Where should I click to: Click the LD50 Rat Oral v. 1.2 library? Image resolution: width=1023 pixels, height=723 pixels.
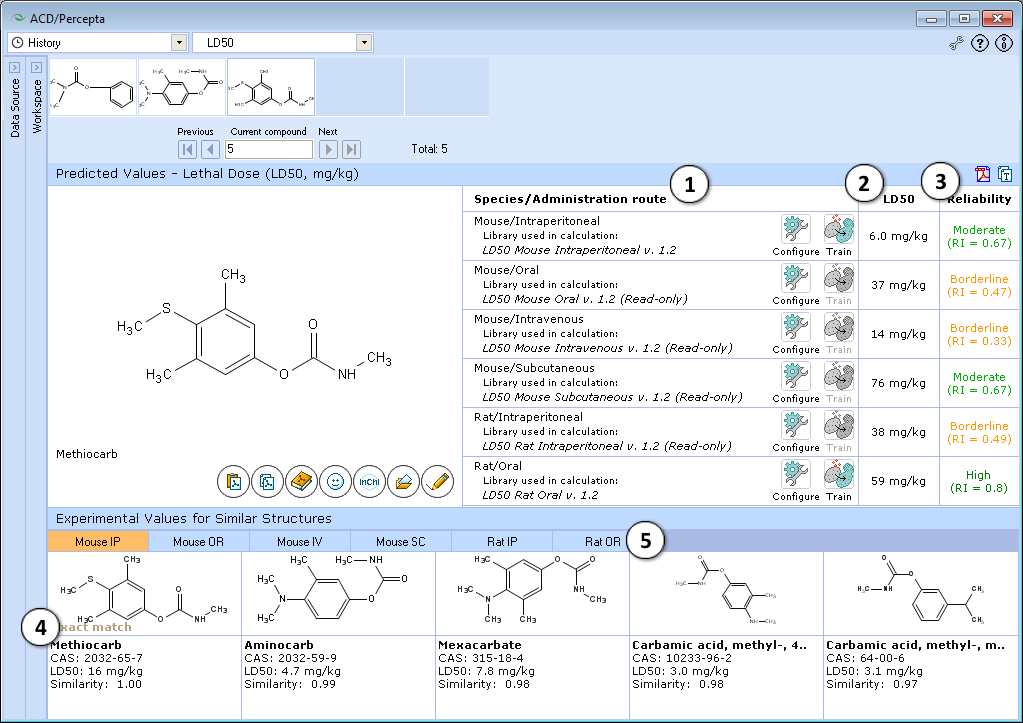[540, 495]
